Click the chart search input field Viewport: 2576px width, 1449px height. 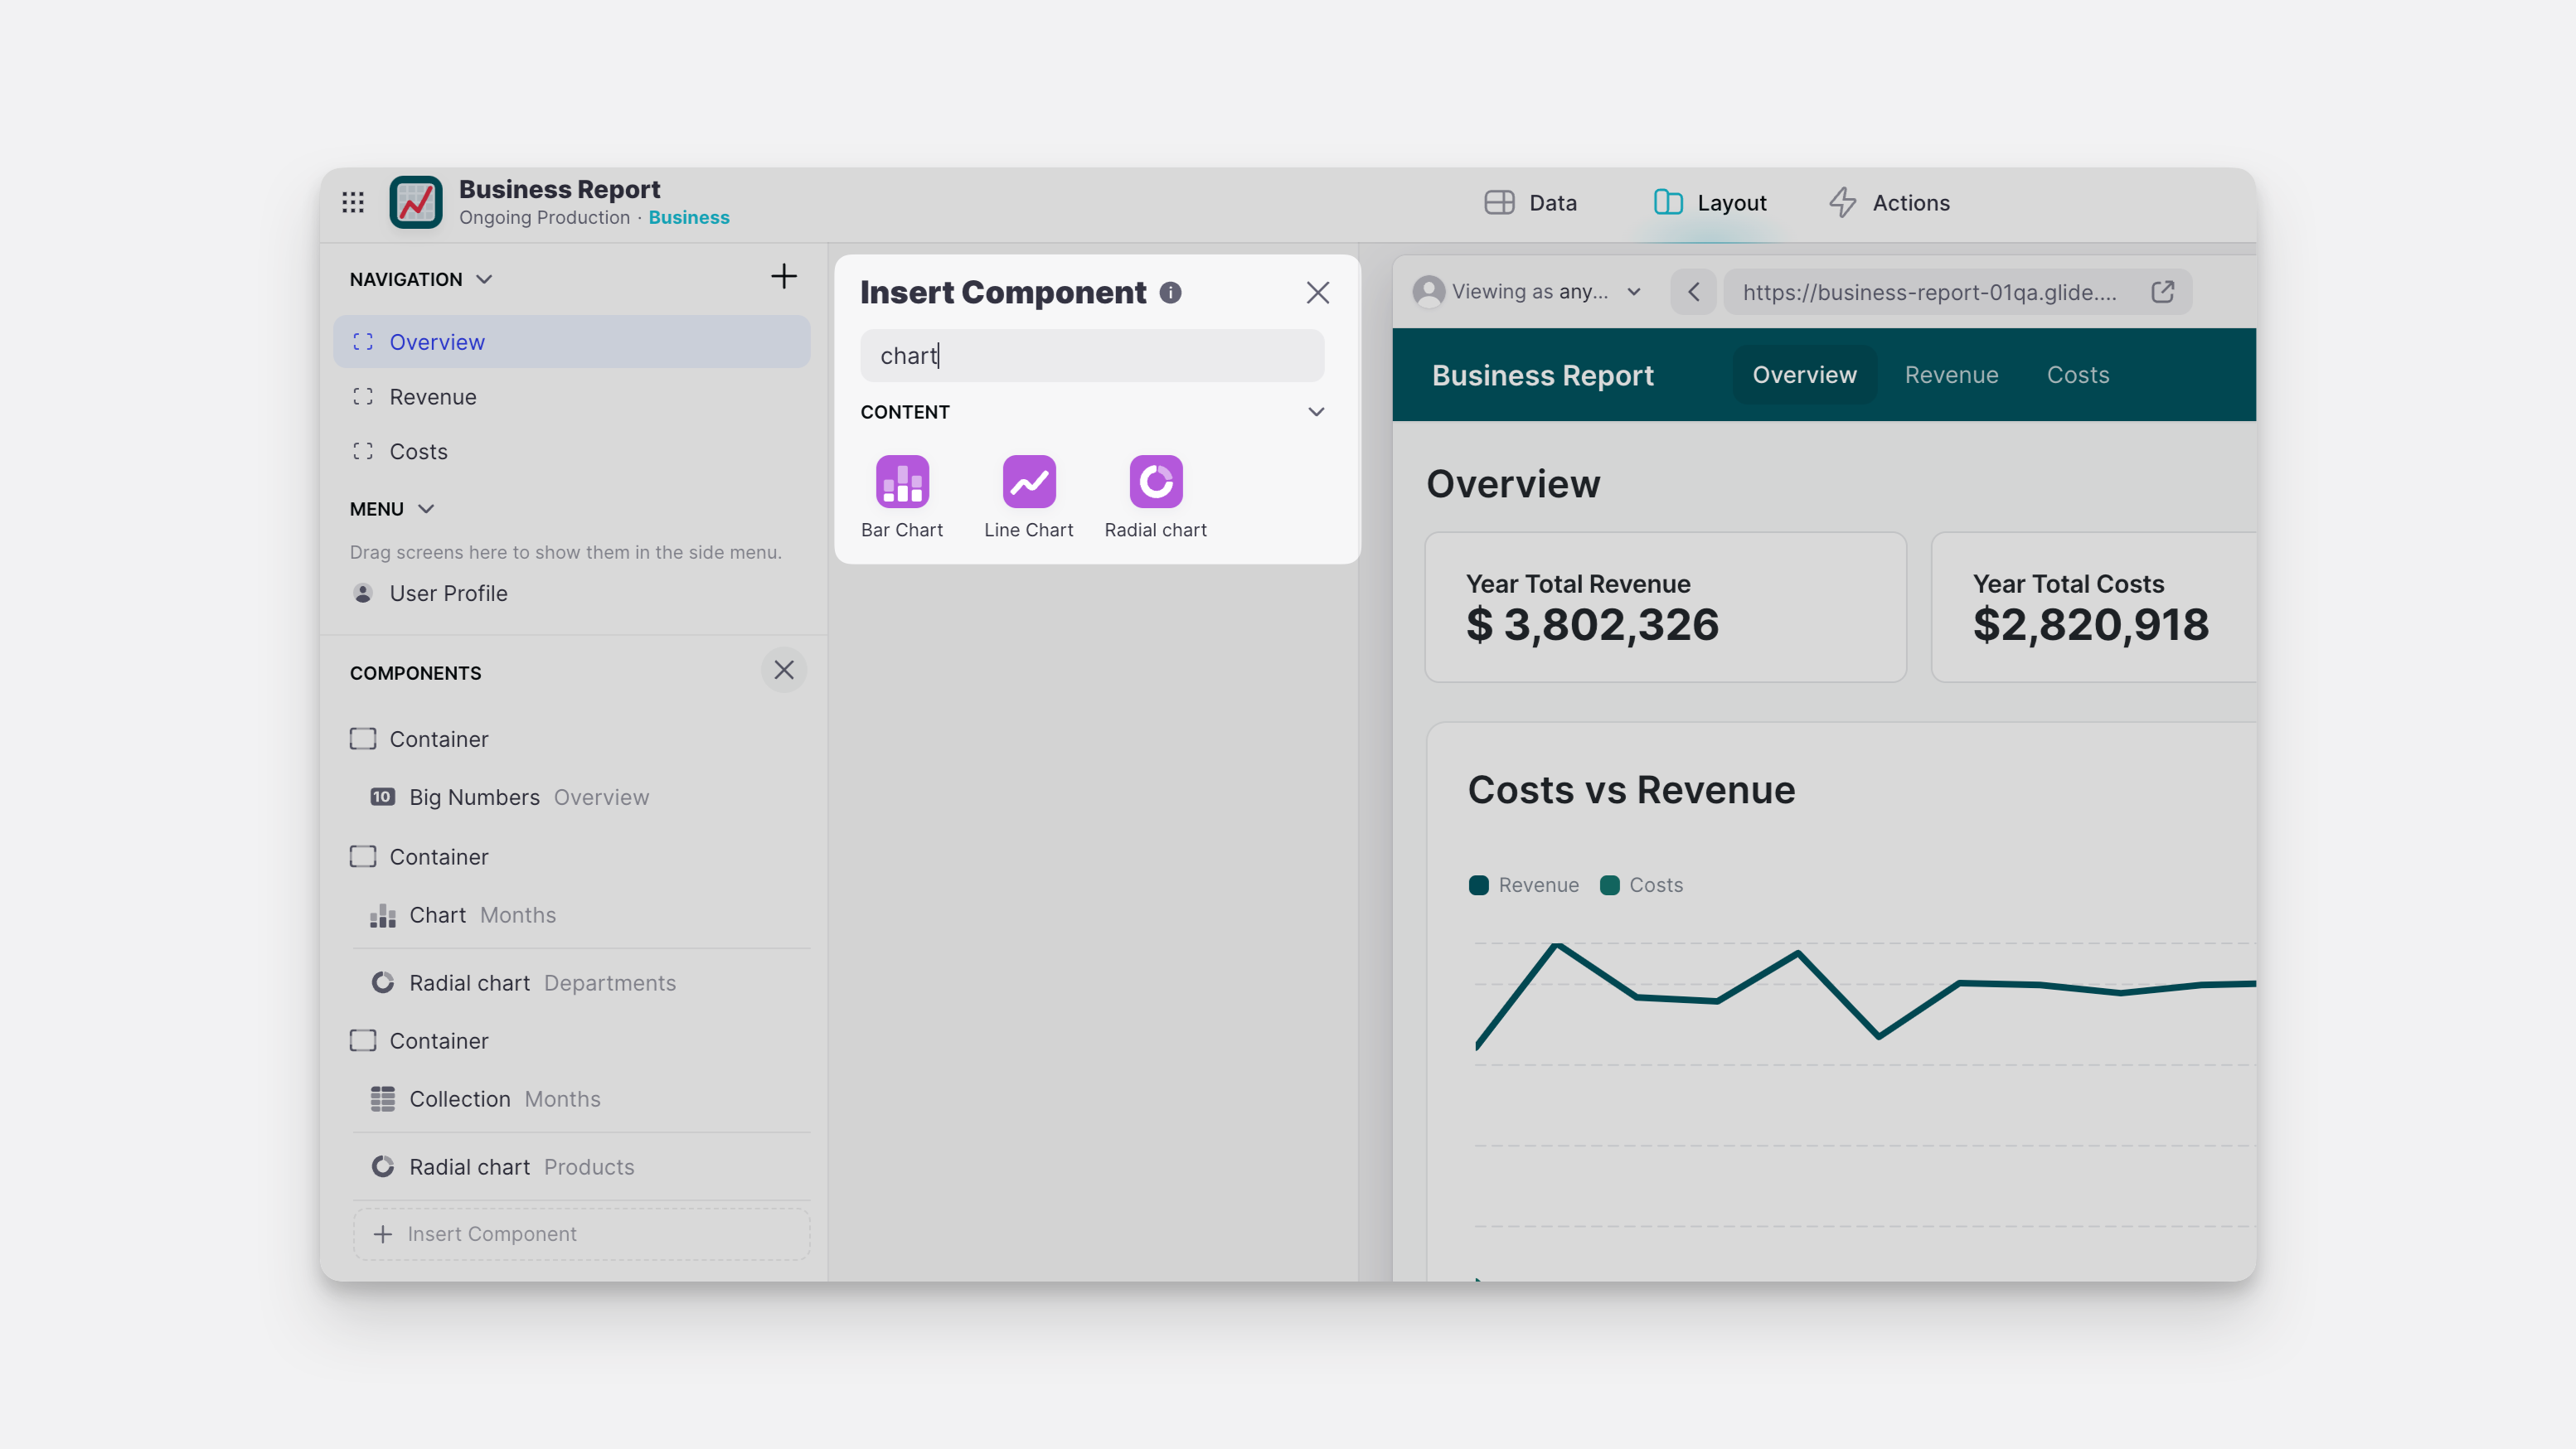pos(1092,355)
